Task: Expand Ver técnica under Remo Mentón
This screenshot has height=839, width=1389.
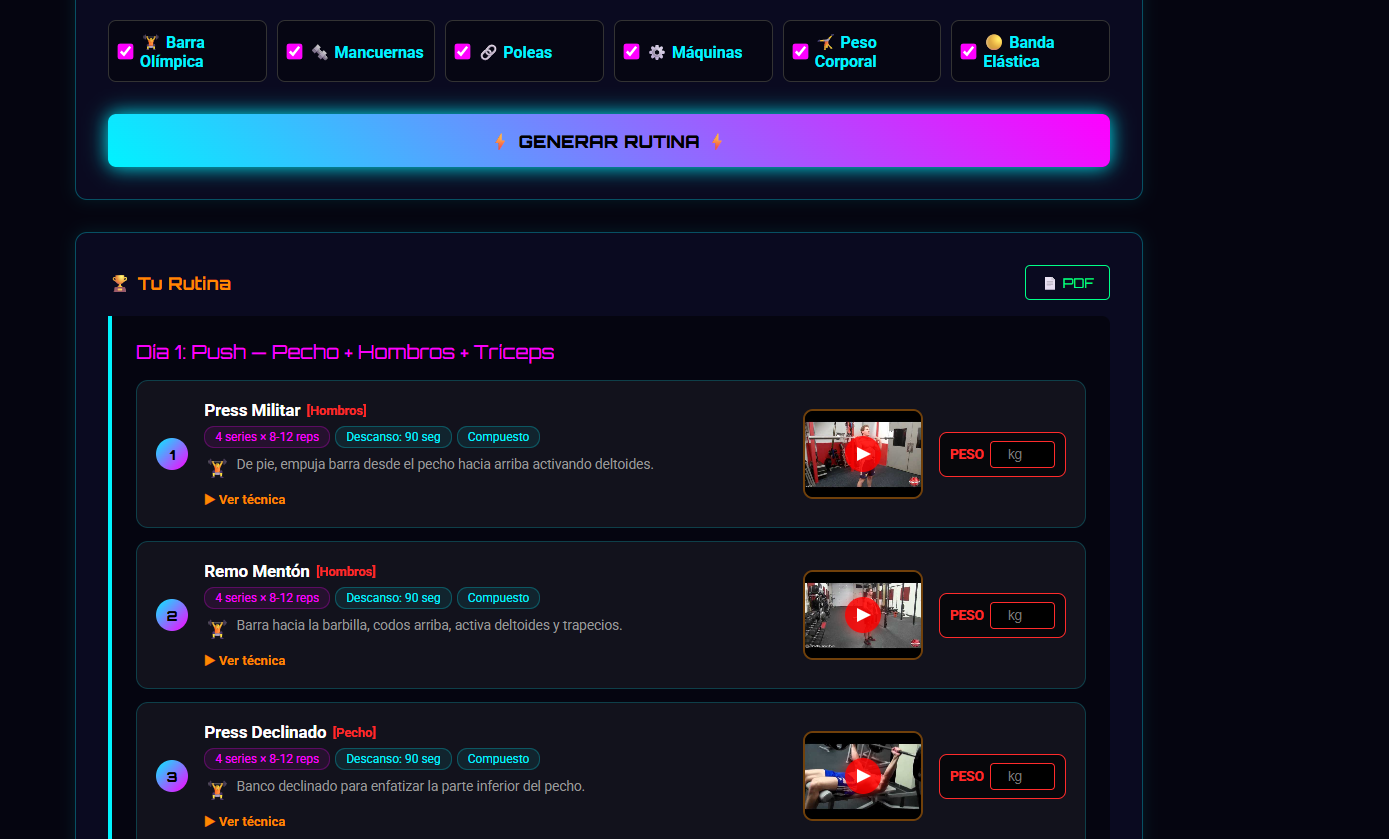Action: 245,660
